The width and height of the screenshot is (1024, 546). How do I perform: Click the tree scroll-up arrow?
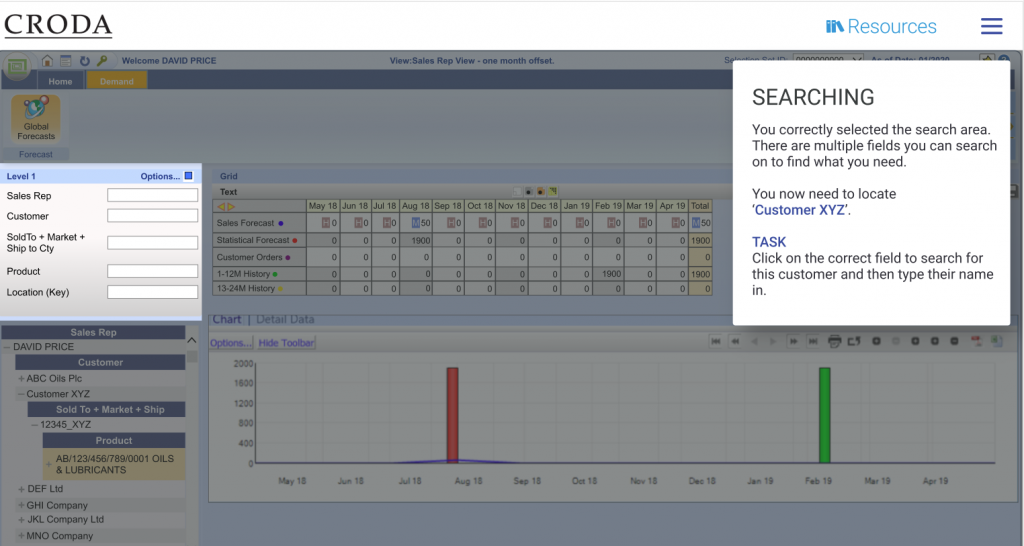[x=192, y=340]
